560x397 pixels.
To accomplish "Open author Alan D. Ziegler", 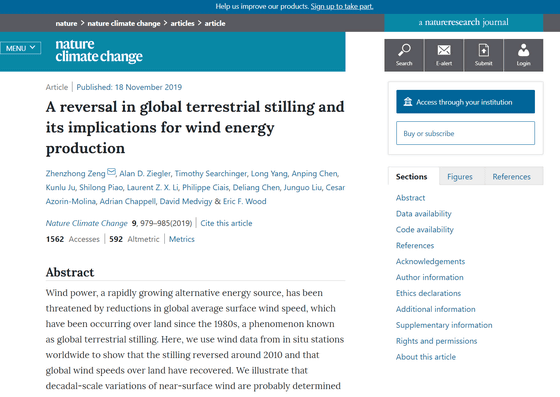I will coord(145,174).
